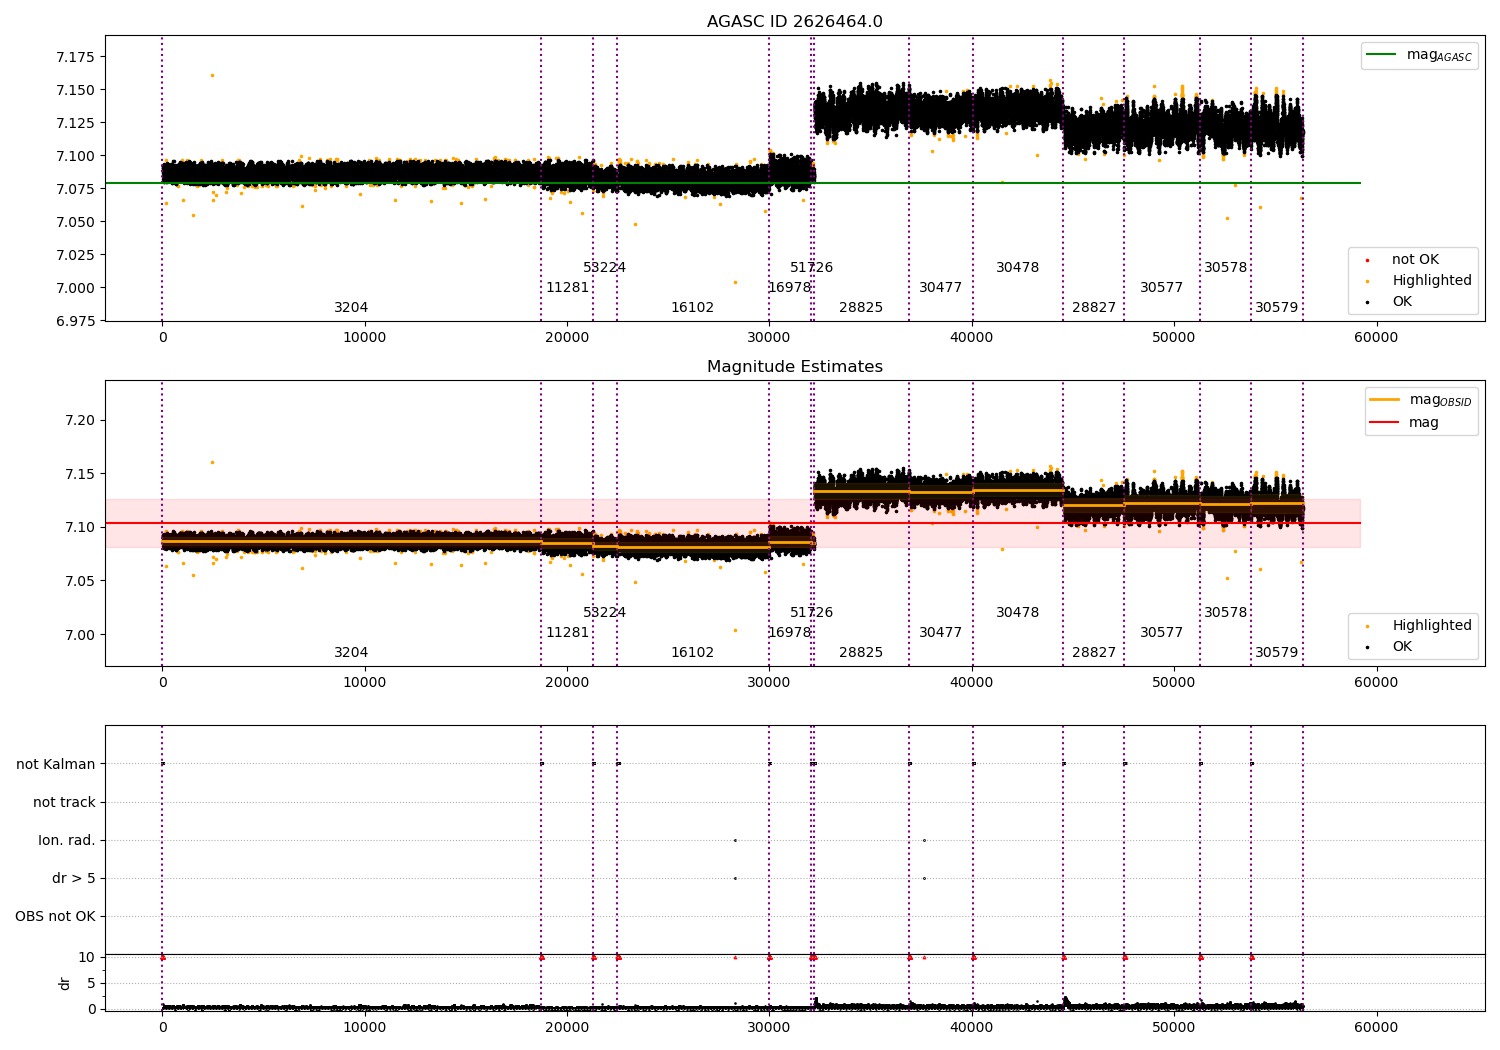Viewport: 1500px width, 1050px height.
Task: Click the 7.20 y-axis tick in middle plot
Action: click(x=79, y=420)
